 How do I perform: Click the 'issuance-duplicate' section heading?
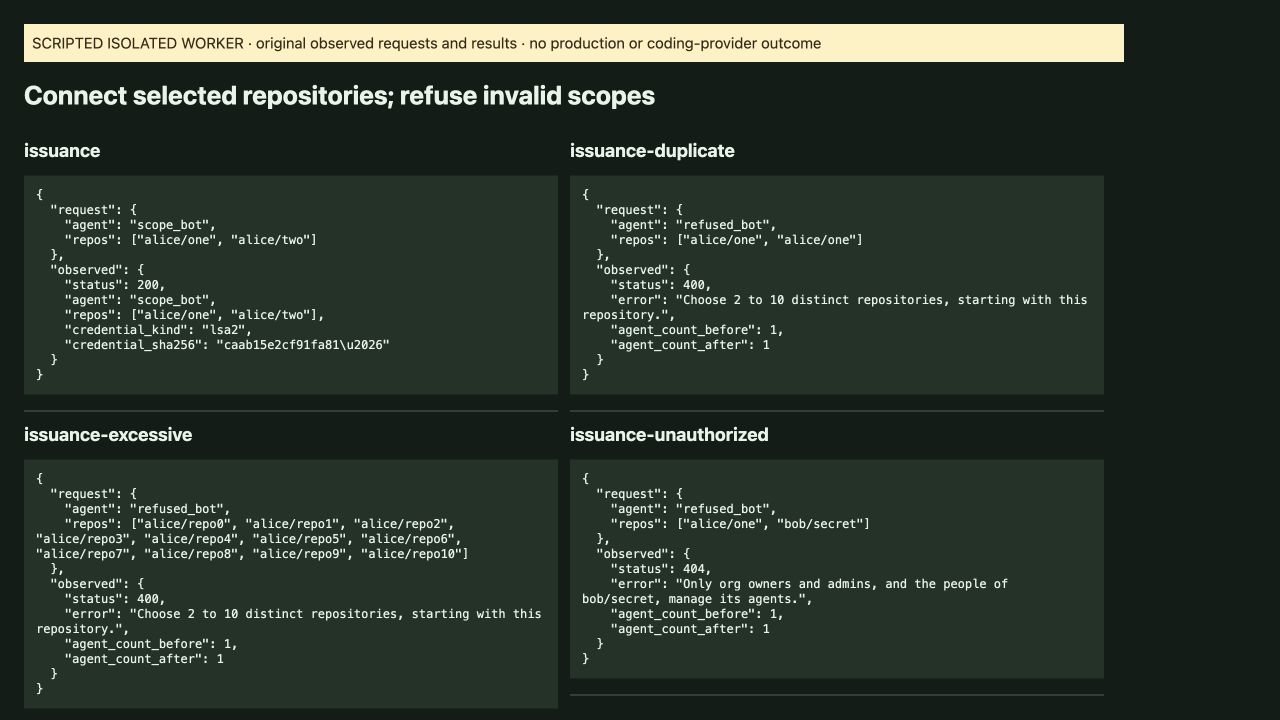(652, 151)
